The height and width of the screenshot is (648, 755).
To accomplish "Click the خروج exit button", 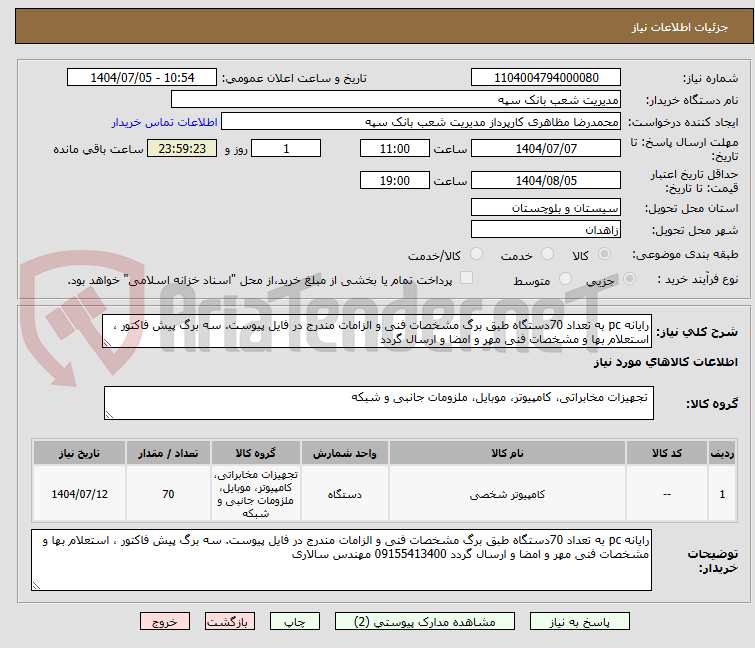I will click(165, 622).
